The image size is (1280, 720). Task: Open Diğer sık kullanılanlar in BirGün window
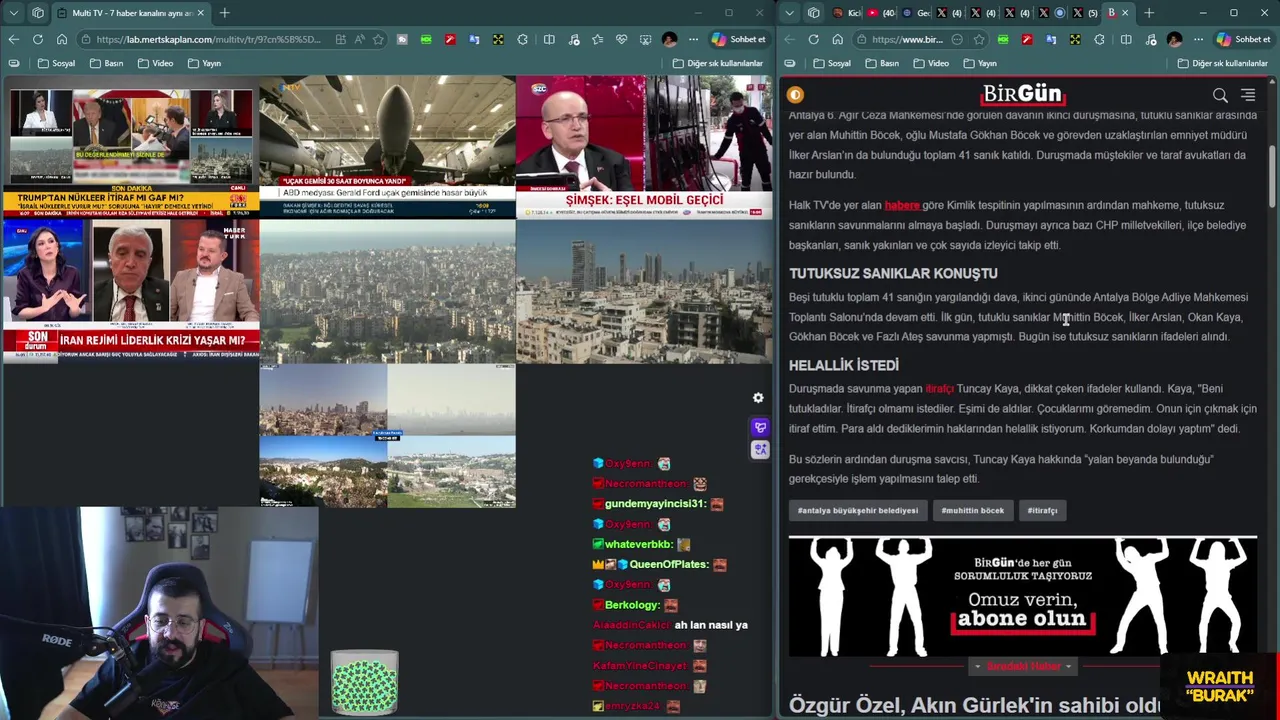(x=1222, y=63)
